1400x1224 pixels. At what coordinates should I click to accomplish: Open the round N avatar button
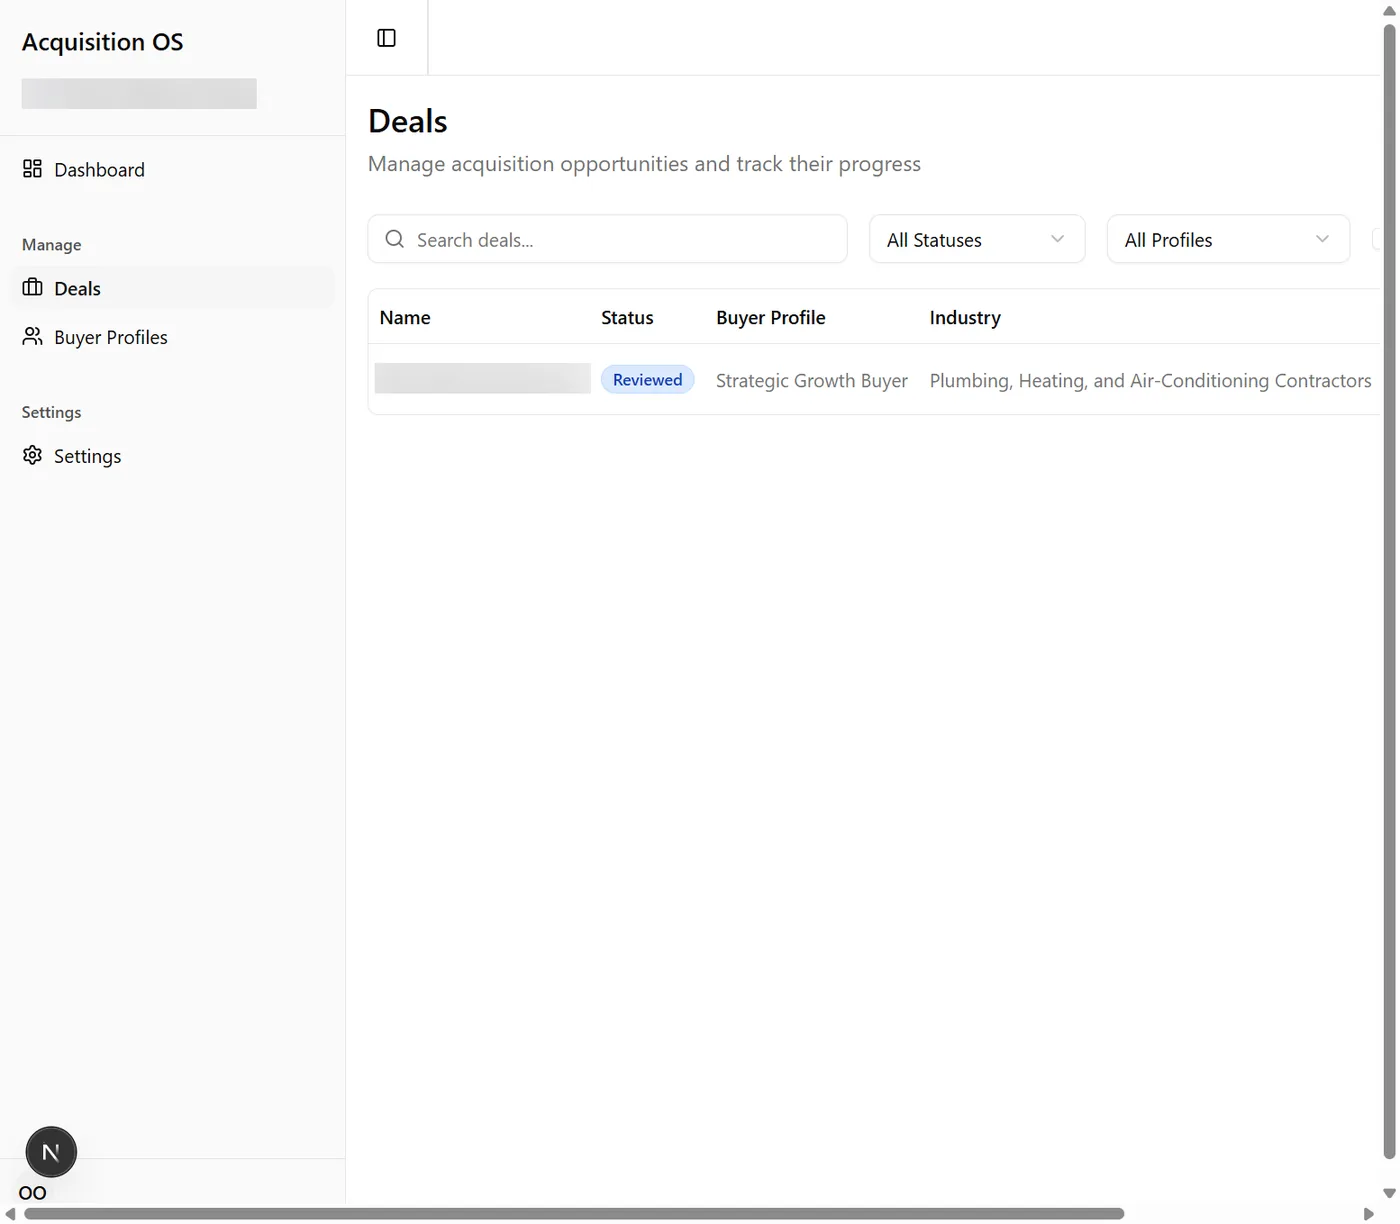(x=51, y=1152)
